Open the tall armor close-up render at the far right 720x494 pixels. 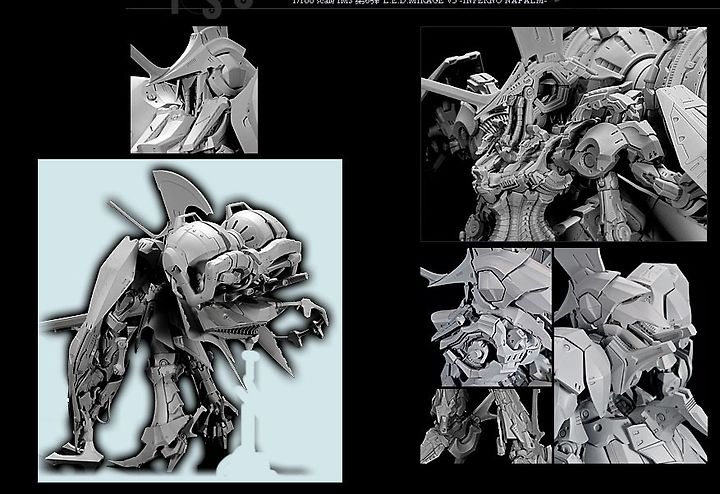[x=630, y=356]
